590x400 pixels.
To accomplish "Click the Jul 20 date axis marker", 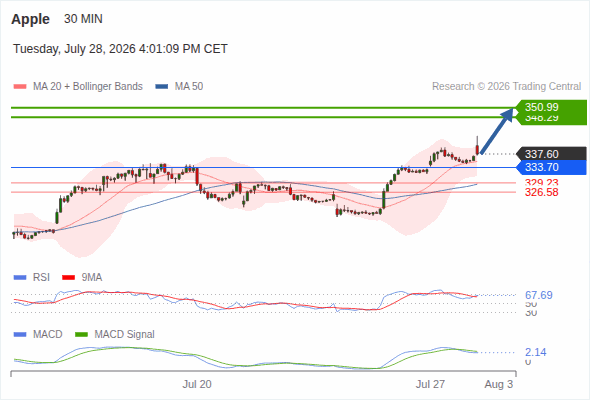I will (197, 384).
